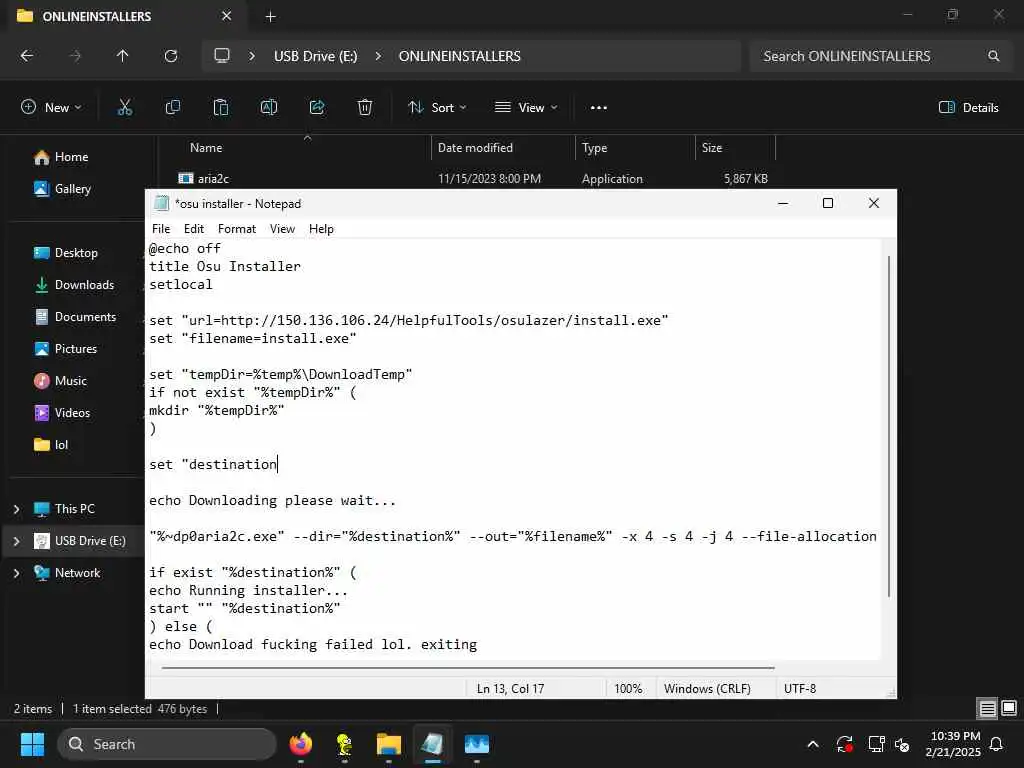Open File Explorer taskbar icon
Viewport: 1024px width, 768px height.
tap(389, 744)
